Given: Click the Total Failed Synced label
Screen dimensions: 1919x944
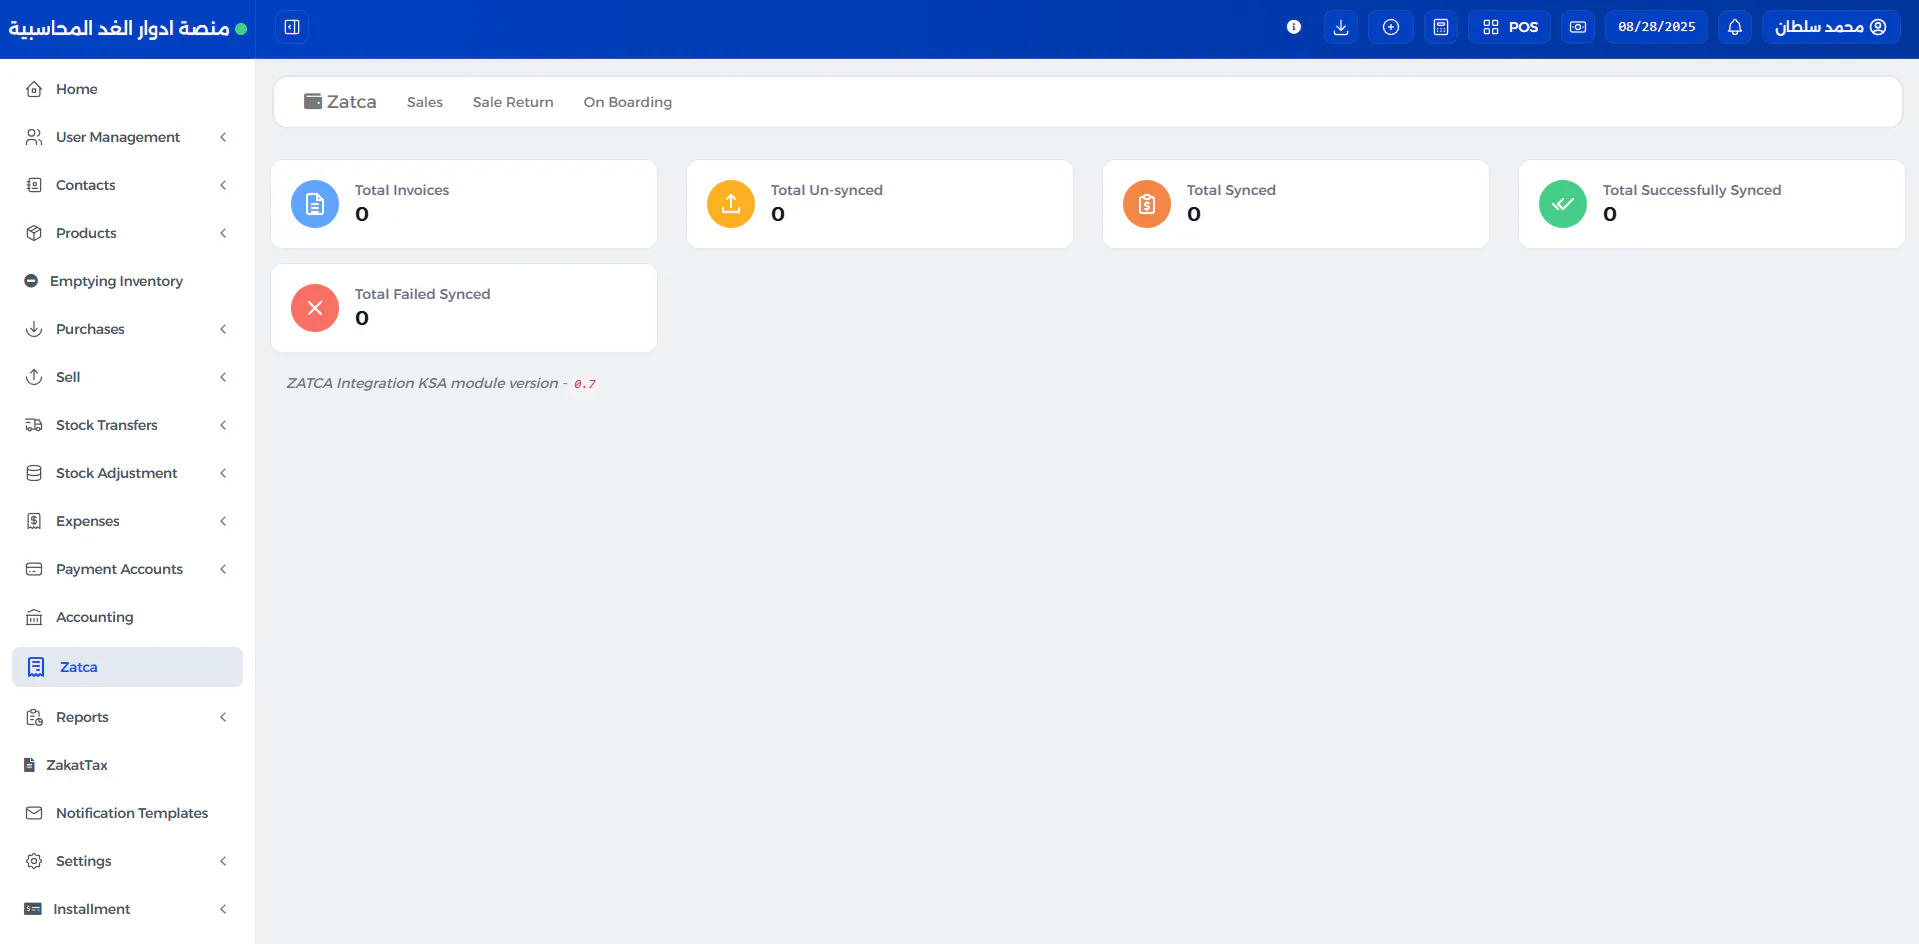Looking at the screenshot, I should [422, 294].
